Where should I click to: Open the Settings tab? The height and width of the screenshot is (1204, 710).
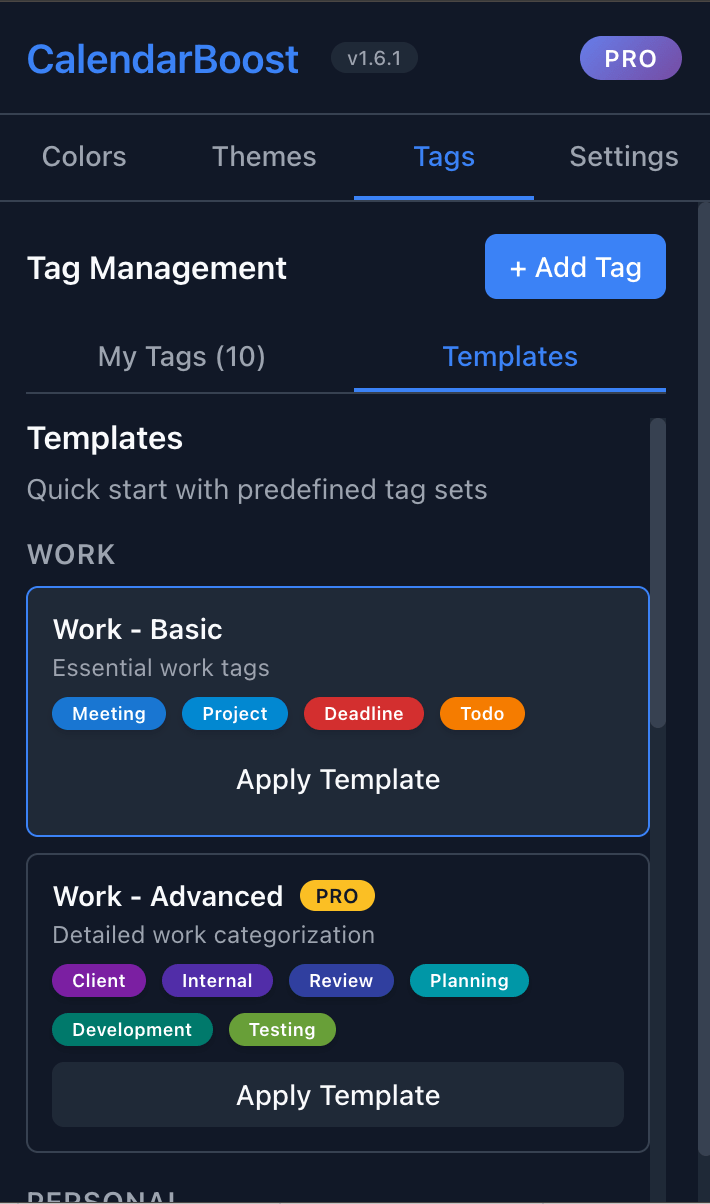pyautogui.click(x=623, y=156)
